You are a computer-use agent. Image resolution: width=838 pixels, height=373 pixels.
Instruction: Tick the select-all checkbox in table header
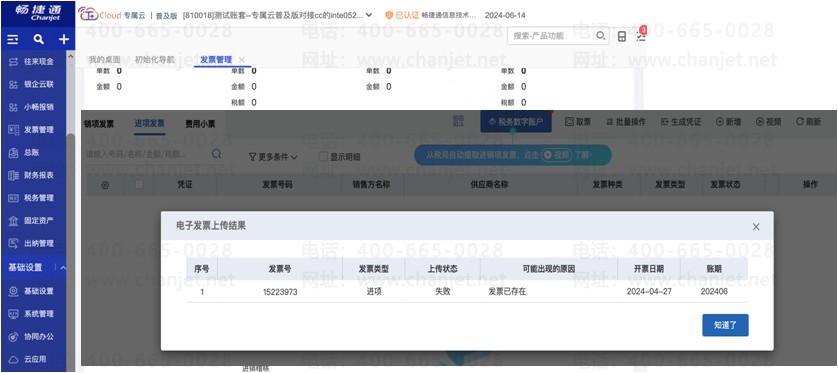click(x=139, y=184)
